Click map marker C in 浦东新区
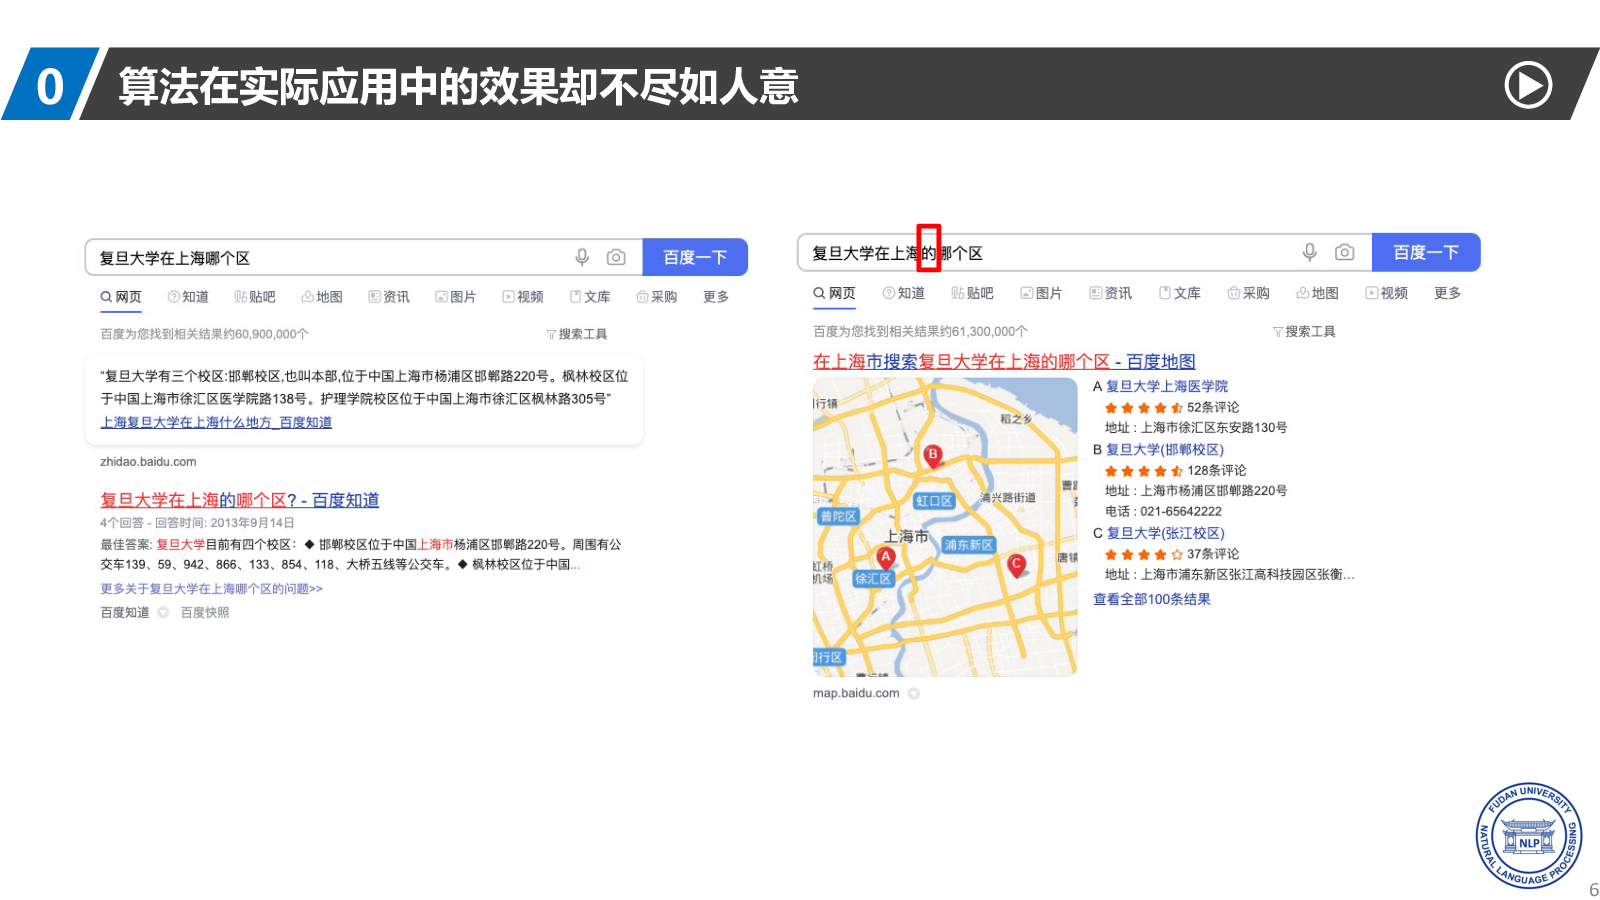Viewport: 1600px width, 900px height. coord(1017,565)
